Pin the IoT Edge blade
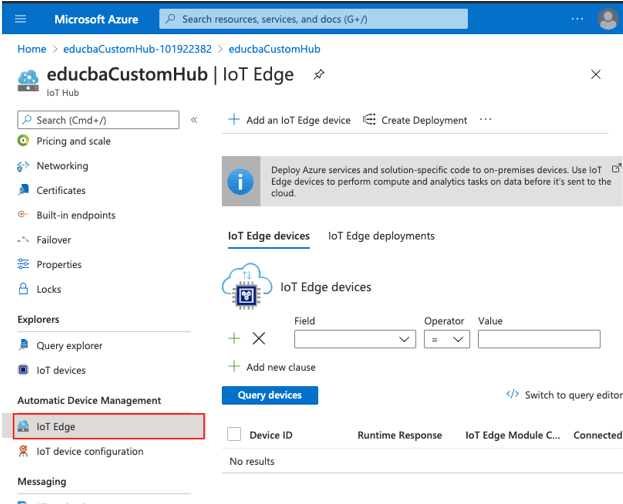This screenshot has width=623, height=504. click(x=319, y=74)
